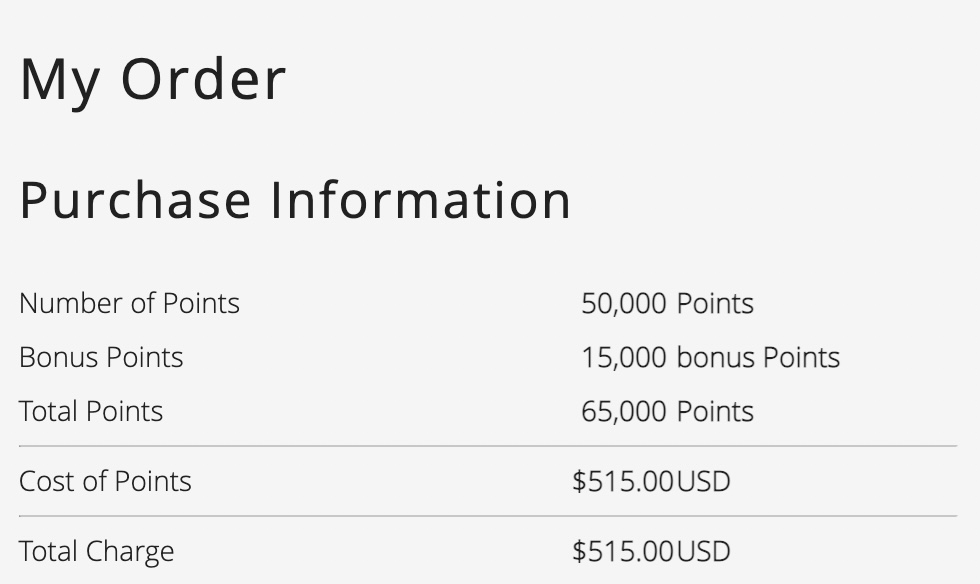Click the "Points" unit beside 50,000
Viewport: 980px width, 584px height.
(x=715, y=303)
